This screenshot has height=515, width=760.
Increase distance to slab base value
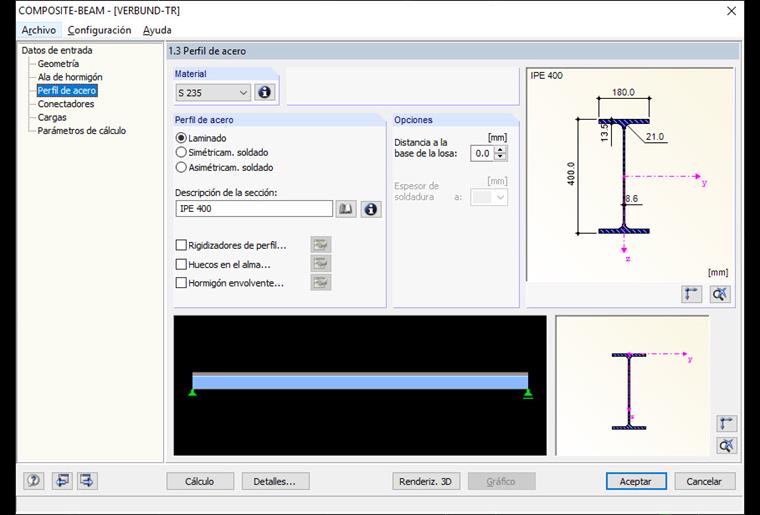pyautogui.click(x=501, y=150)
